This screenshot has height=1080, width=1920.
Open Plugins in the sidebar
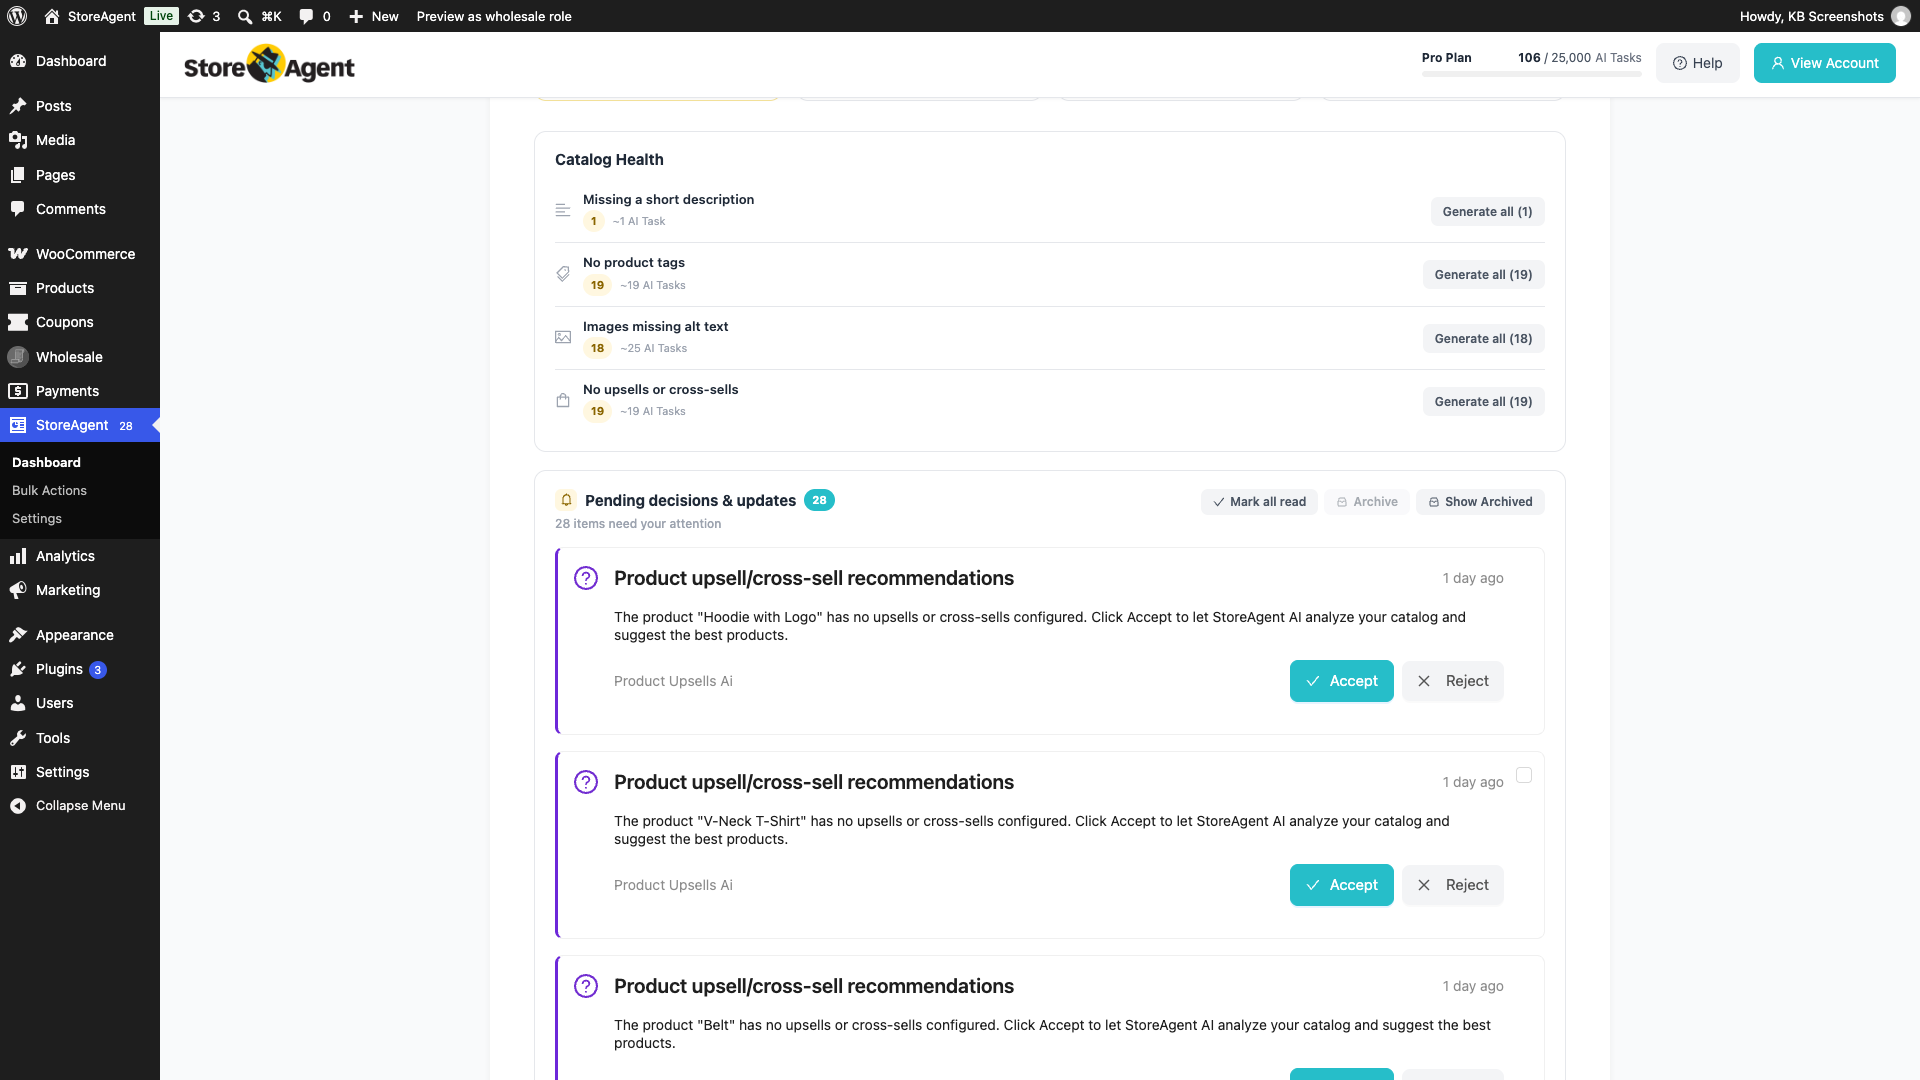(80, 669)
